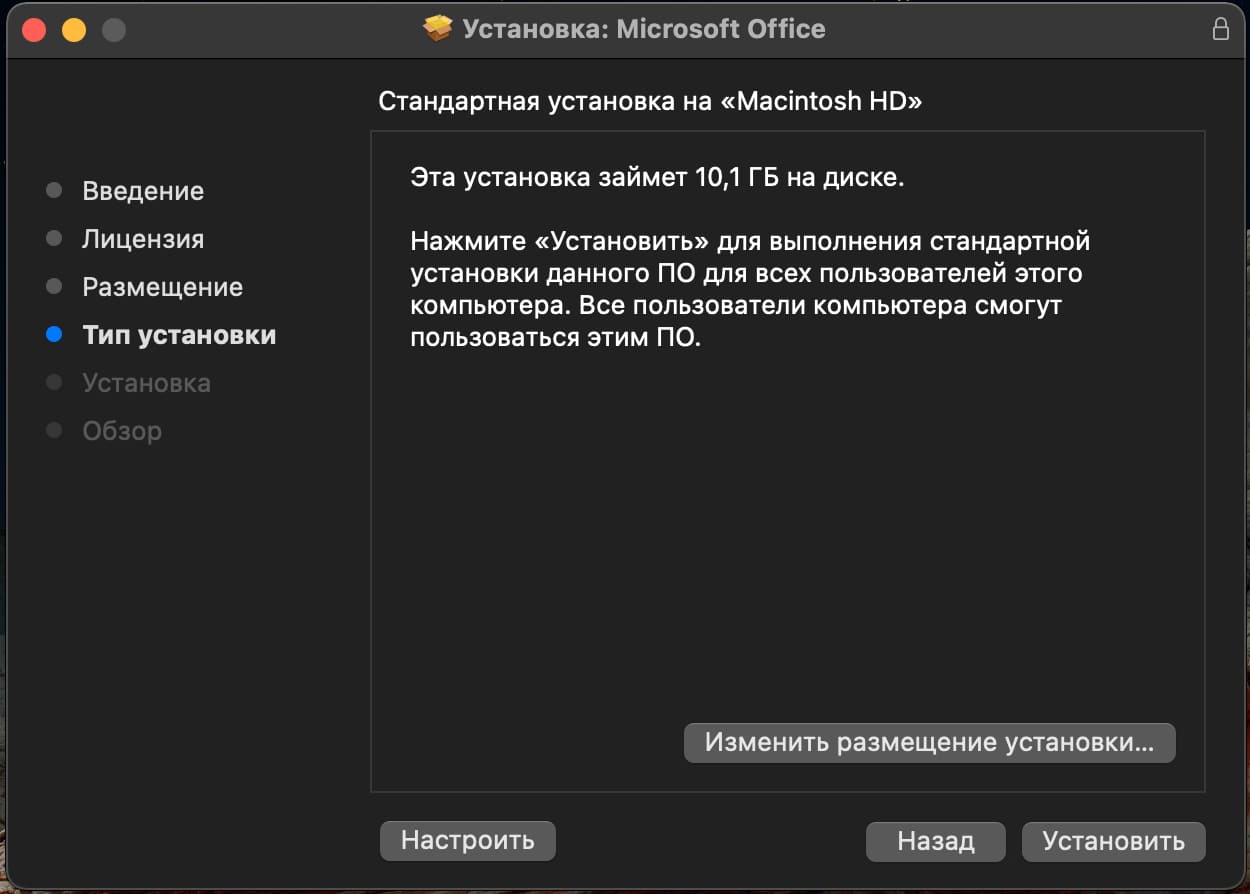The height and width of the screenshot is (894, 1250).
Task: Open the Настроить customization options
Action: pos(467,841)
